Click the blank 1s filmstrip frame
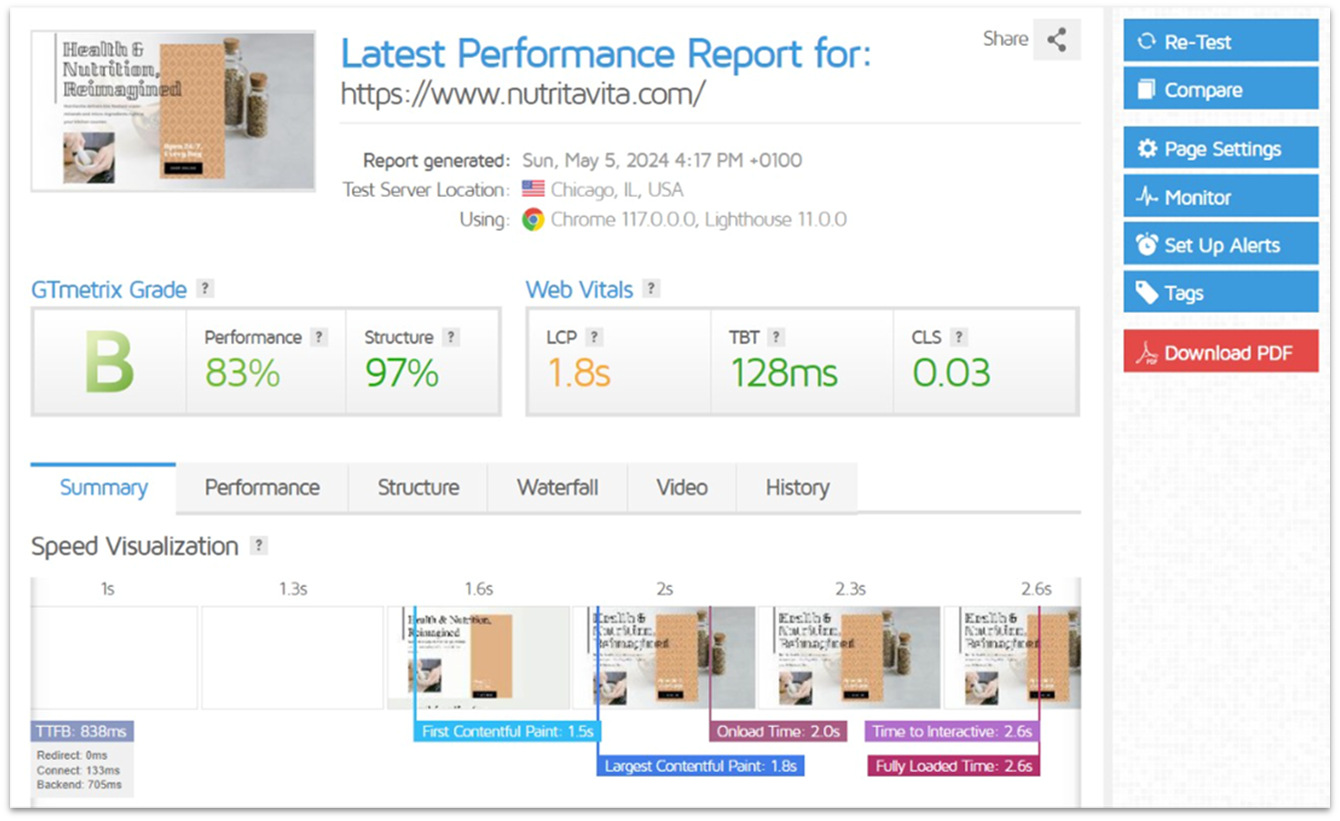The height and width of the screenshot is (821, 1340). pos(114,657)
